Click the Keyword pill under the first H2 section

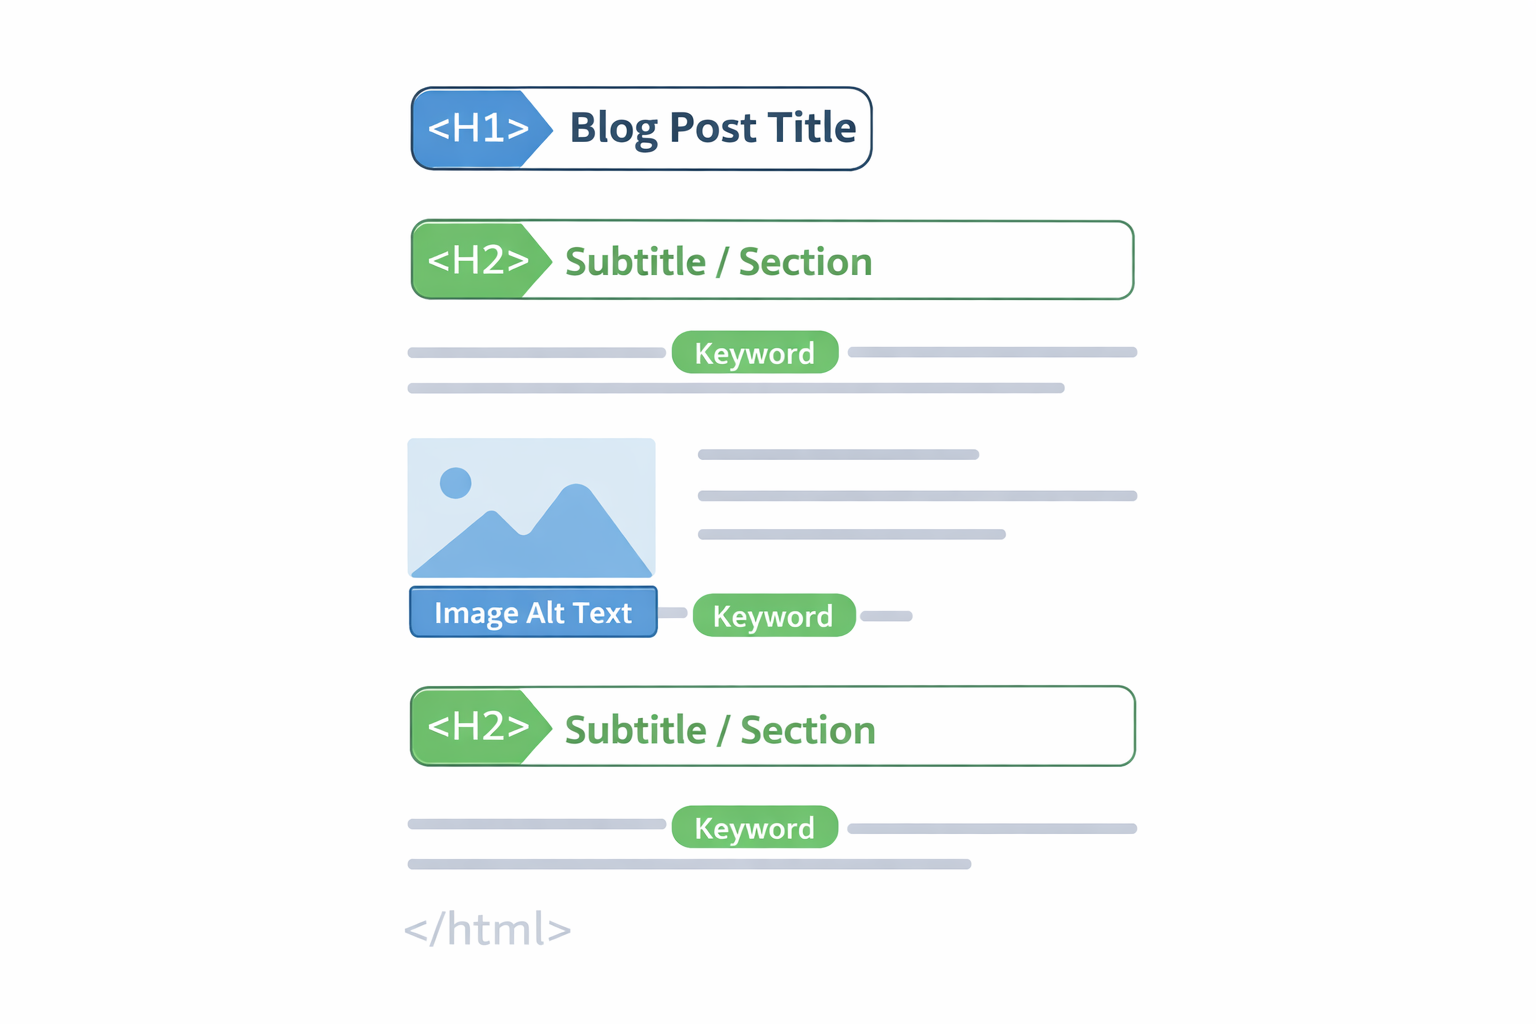pyautogui.click(x=754, y=353)
